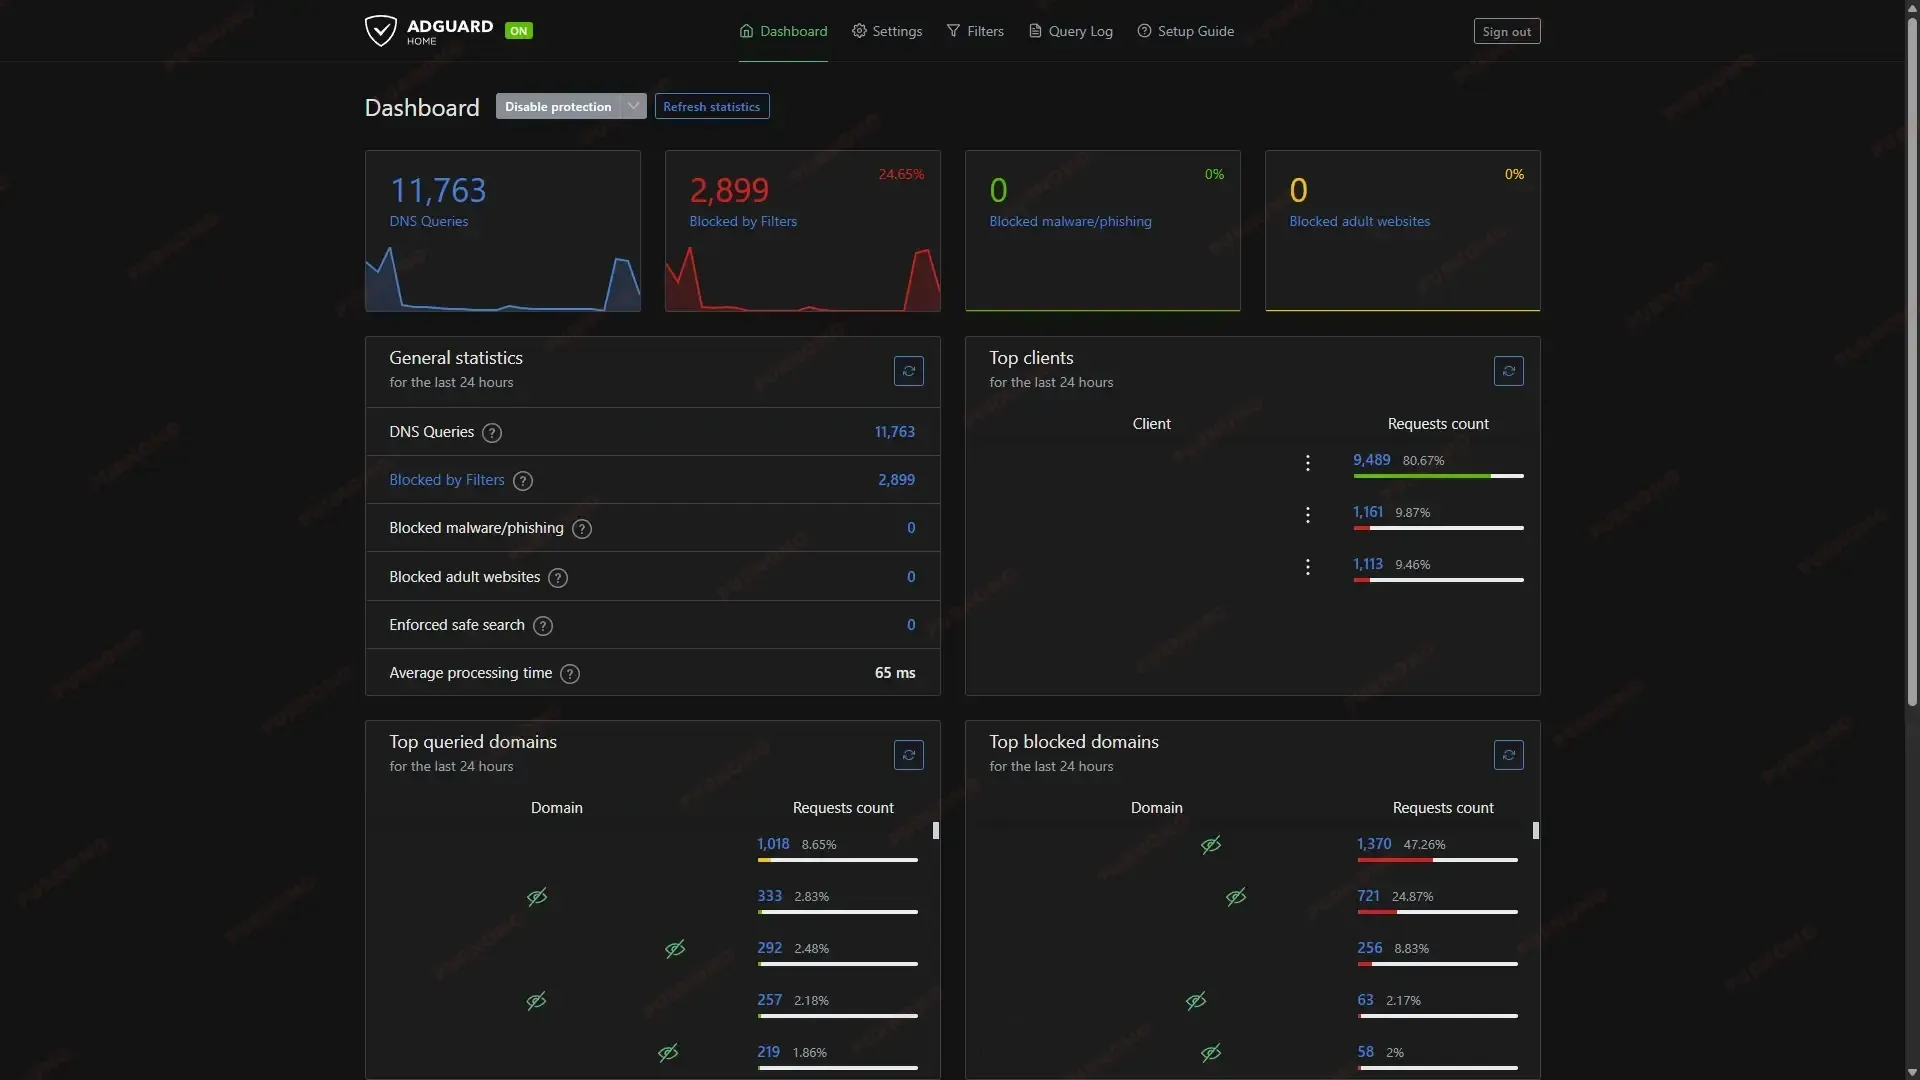Hide the first queried domain entry
Image resolution: width=1920 pixels, height=1080 pixels.
tap(538, 897)
